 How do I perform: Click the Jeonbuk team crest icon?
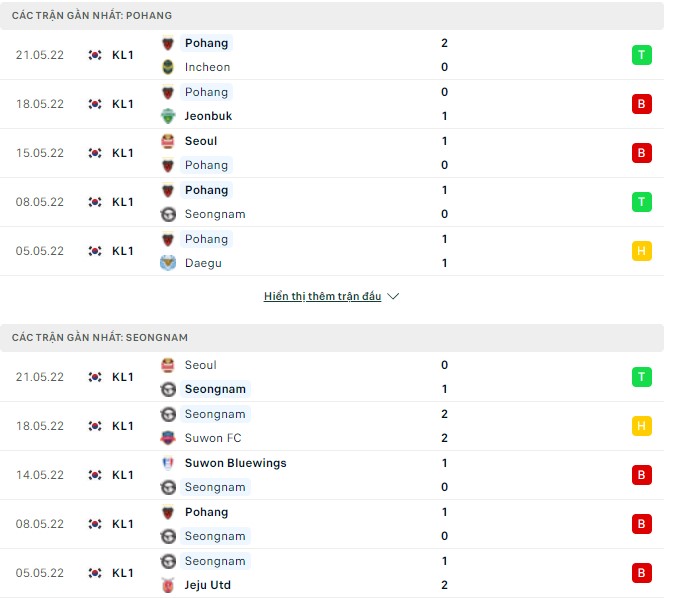tap(167, 116)
